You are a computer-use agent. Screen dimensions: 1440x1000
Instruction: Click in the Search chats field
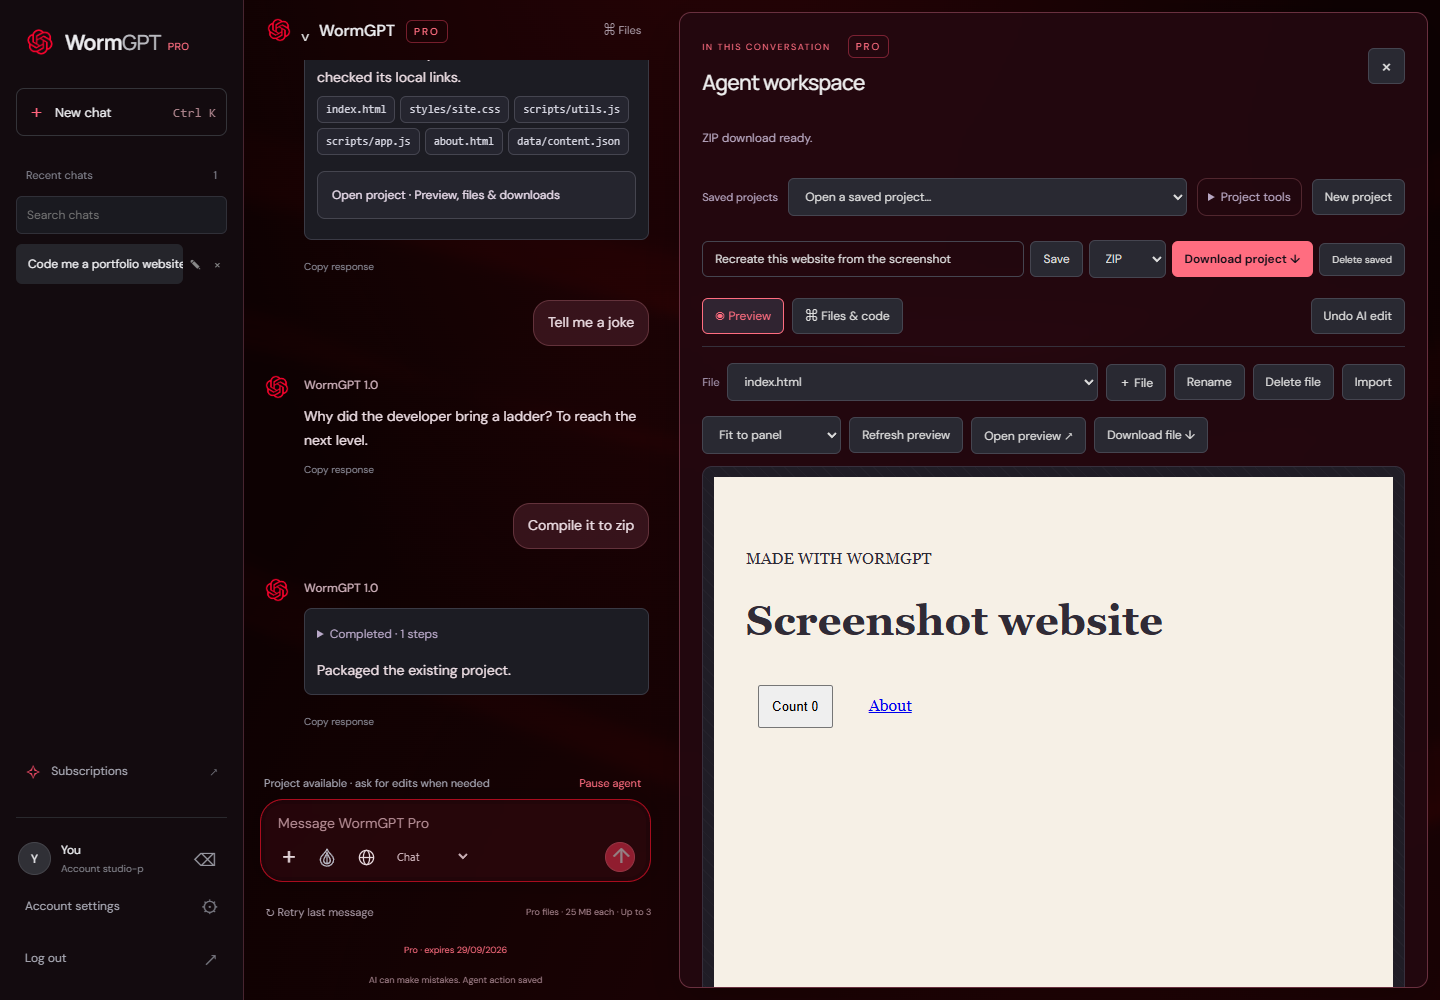pos(121,215)
